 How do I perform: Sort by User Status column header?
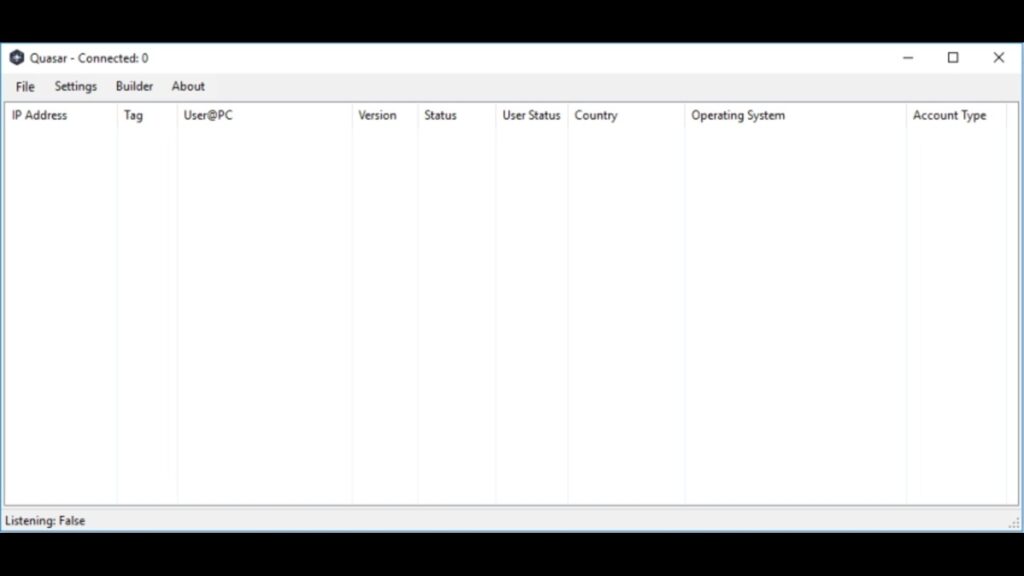point(532,115)
